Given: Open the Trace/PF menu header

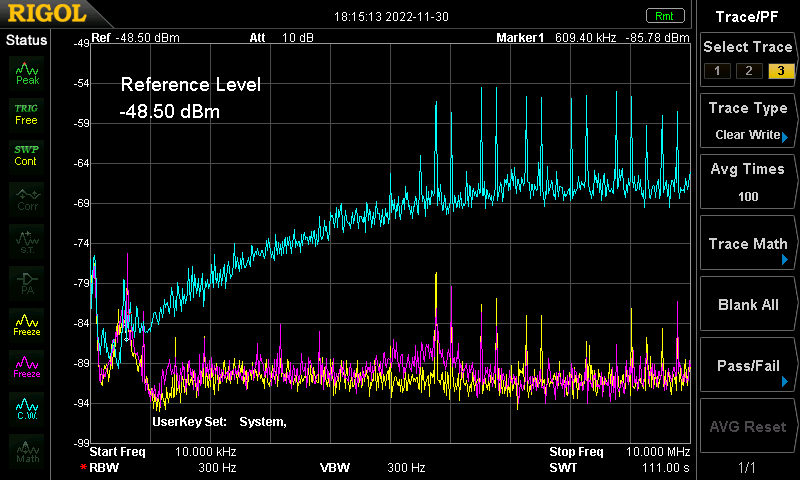Looking at the screenshot, I should (x=746, y=17).
